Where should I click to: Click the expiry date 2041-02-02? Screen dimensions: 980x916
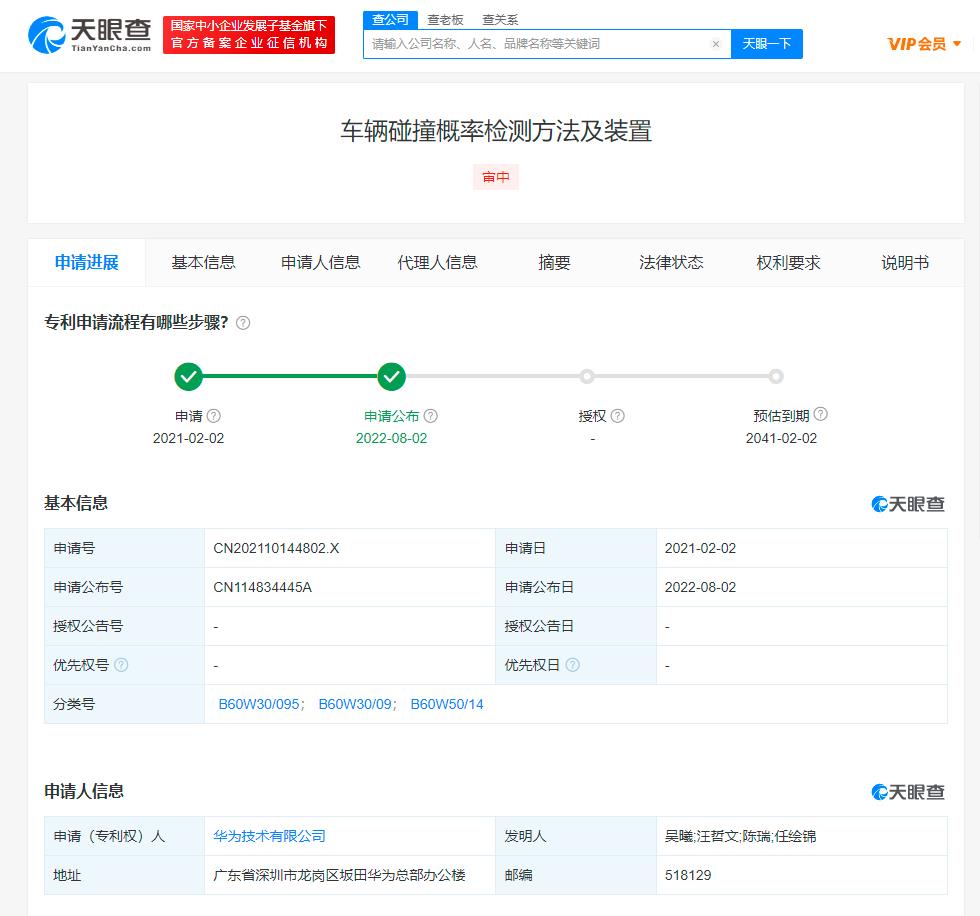[781, 438]
